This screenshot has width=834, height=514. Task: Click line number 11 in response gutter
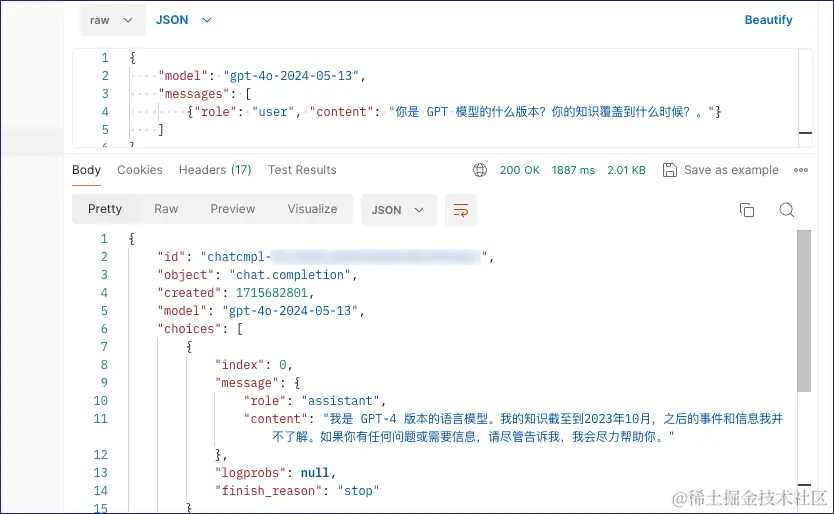point(101,419)
